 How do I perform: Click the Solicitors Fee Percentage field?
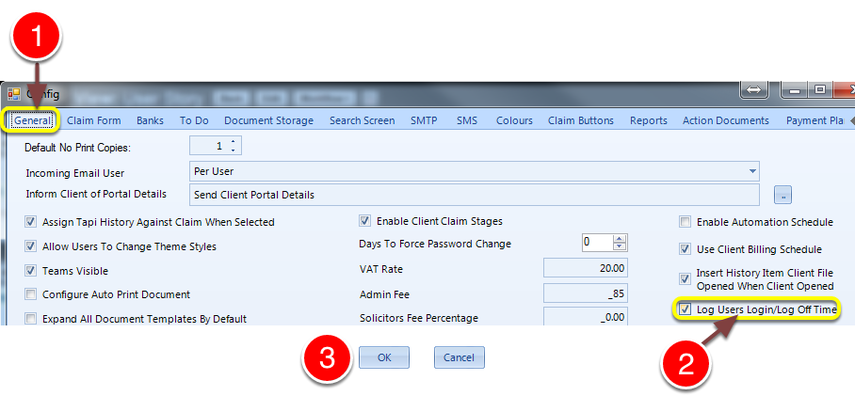(586, 317)
